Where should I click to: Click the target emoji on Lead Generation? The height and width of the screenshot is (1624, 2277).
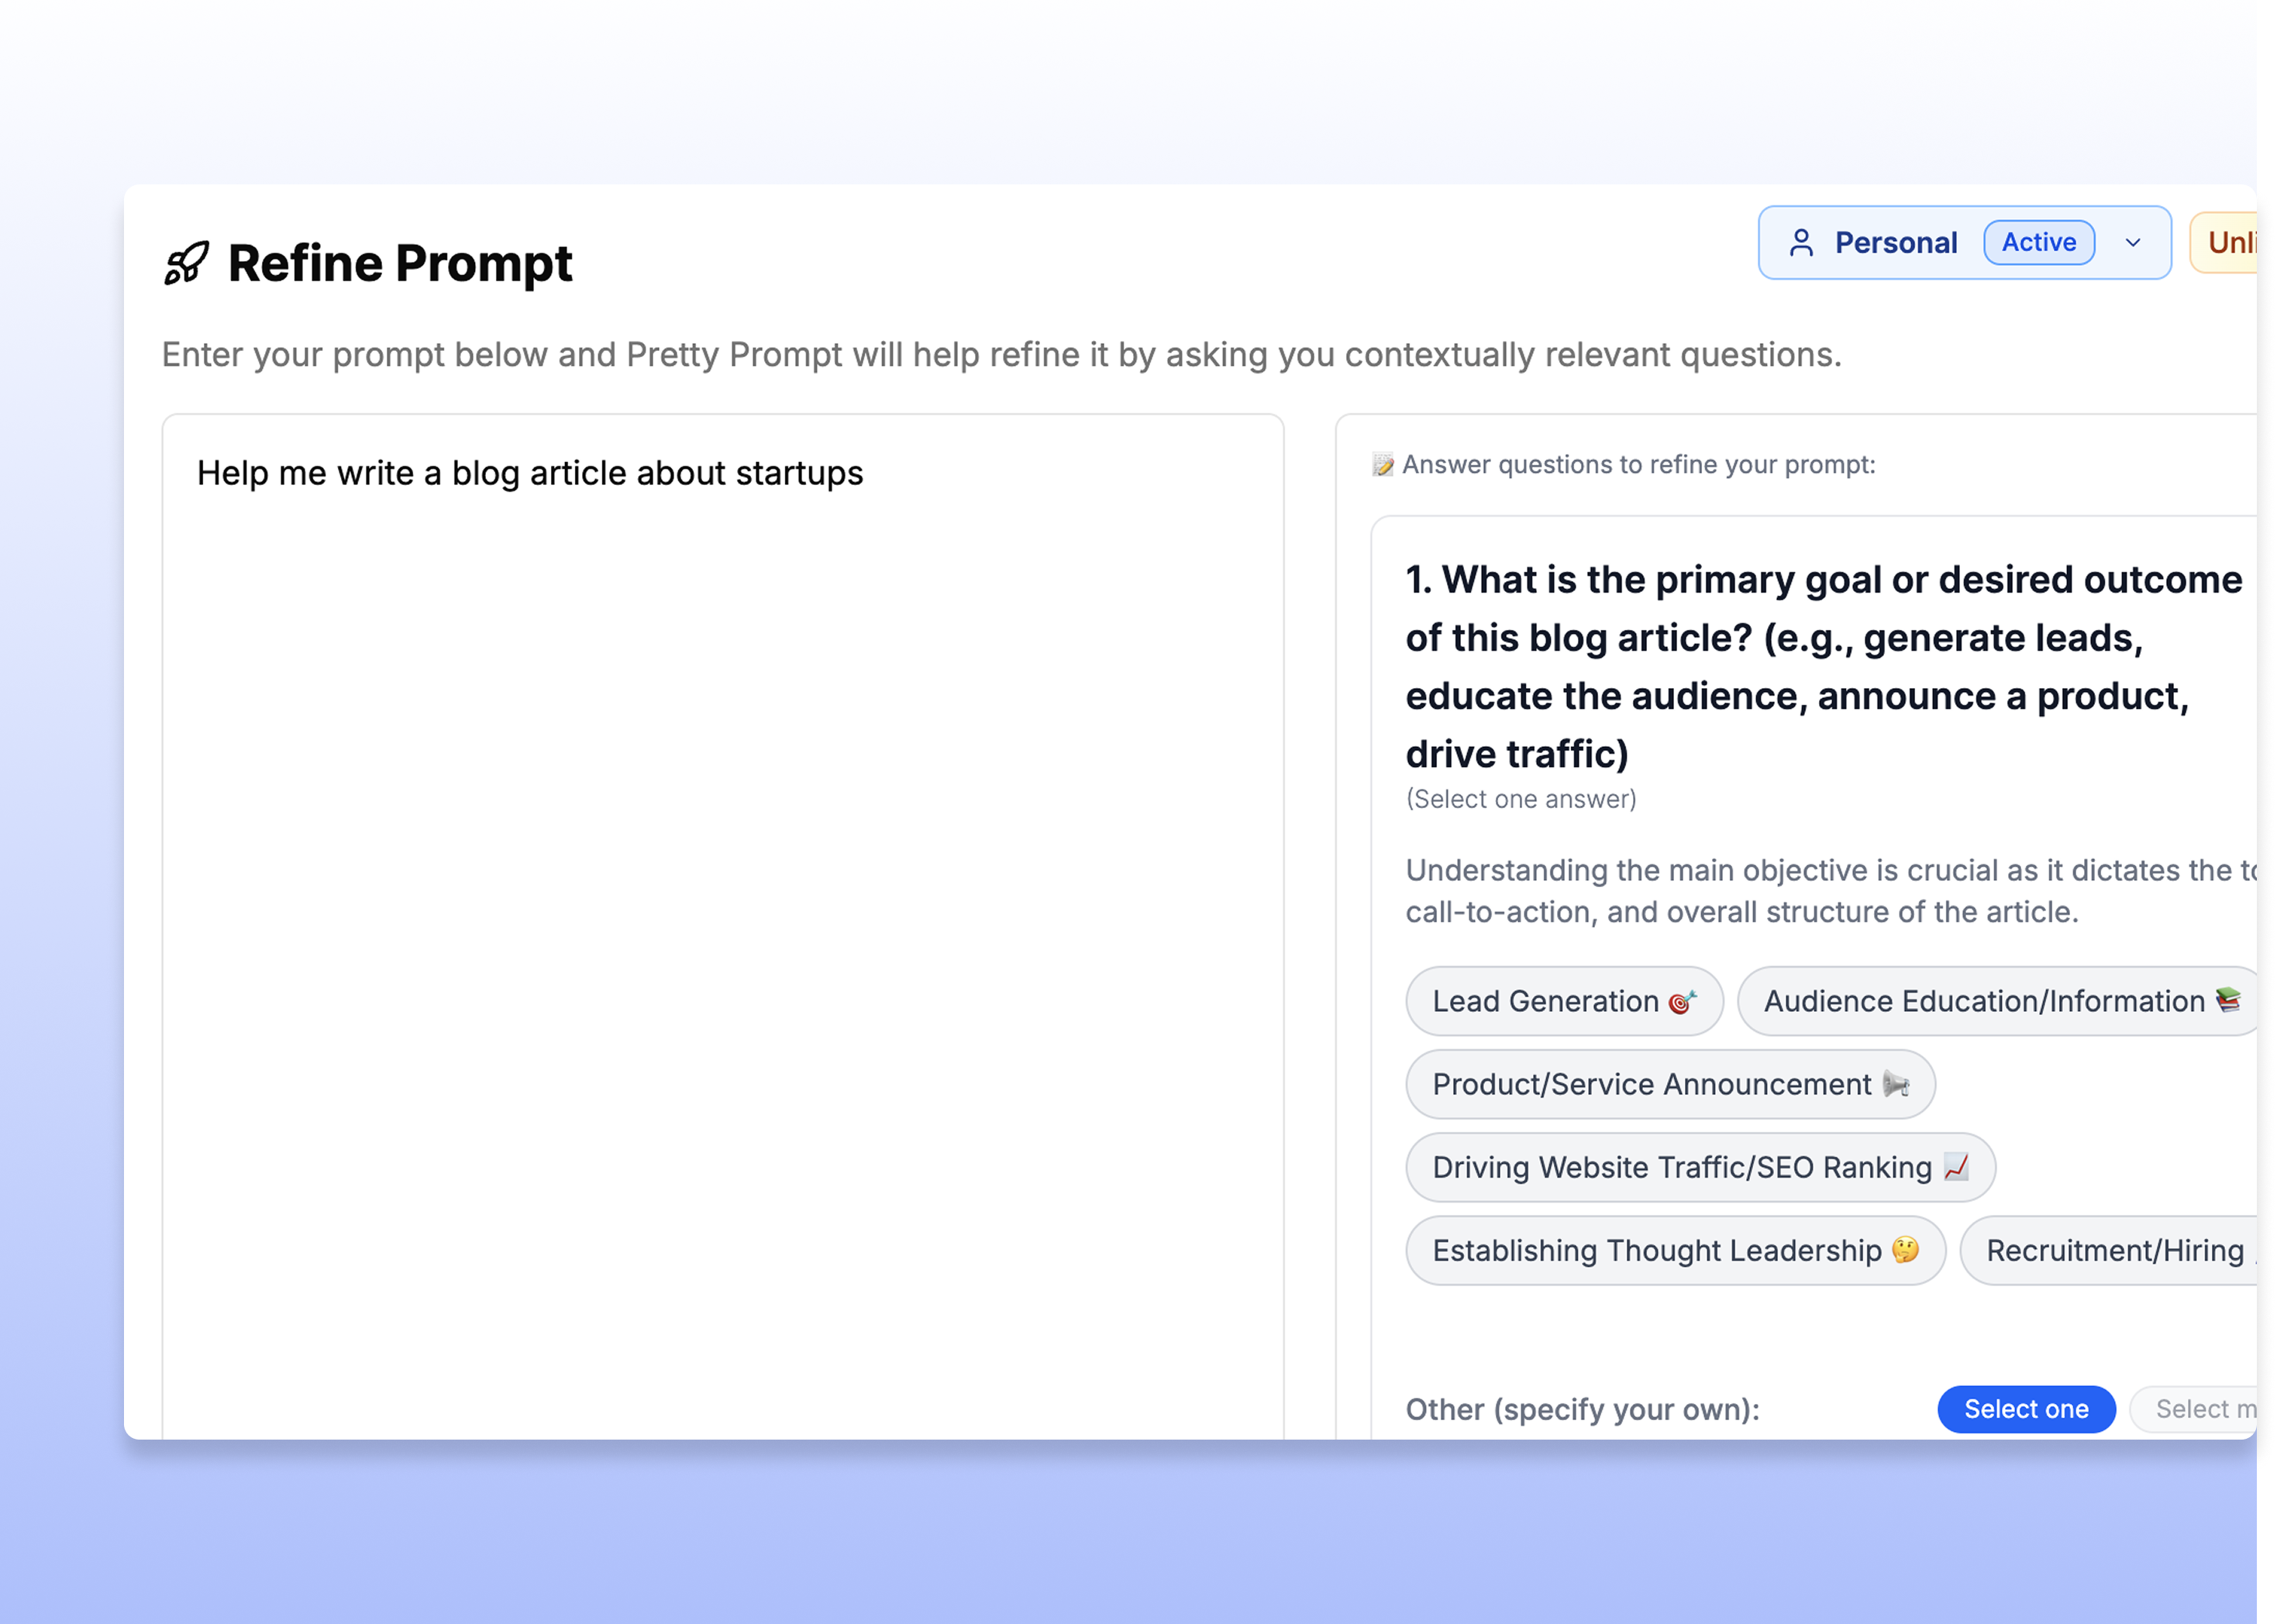point(1683,1001)
